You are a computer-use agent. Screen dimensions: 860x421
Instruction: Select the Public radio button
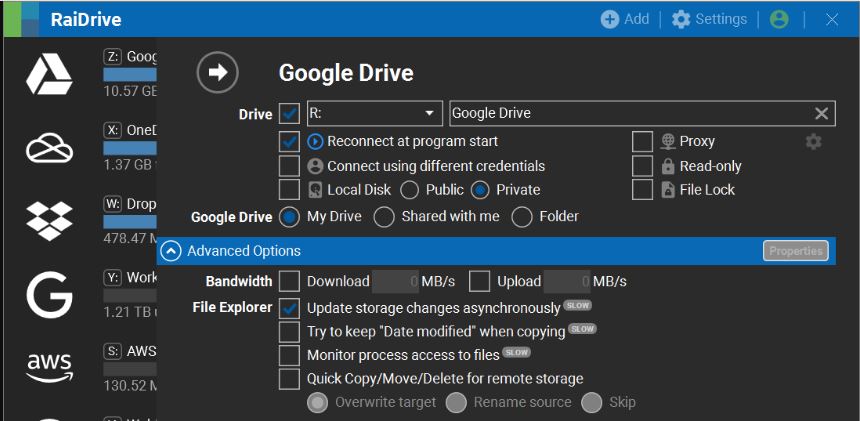pyautogui.click(x=410, y=190)
